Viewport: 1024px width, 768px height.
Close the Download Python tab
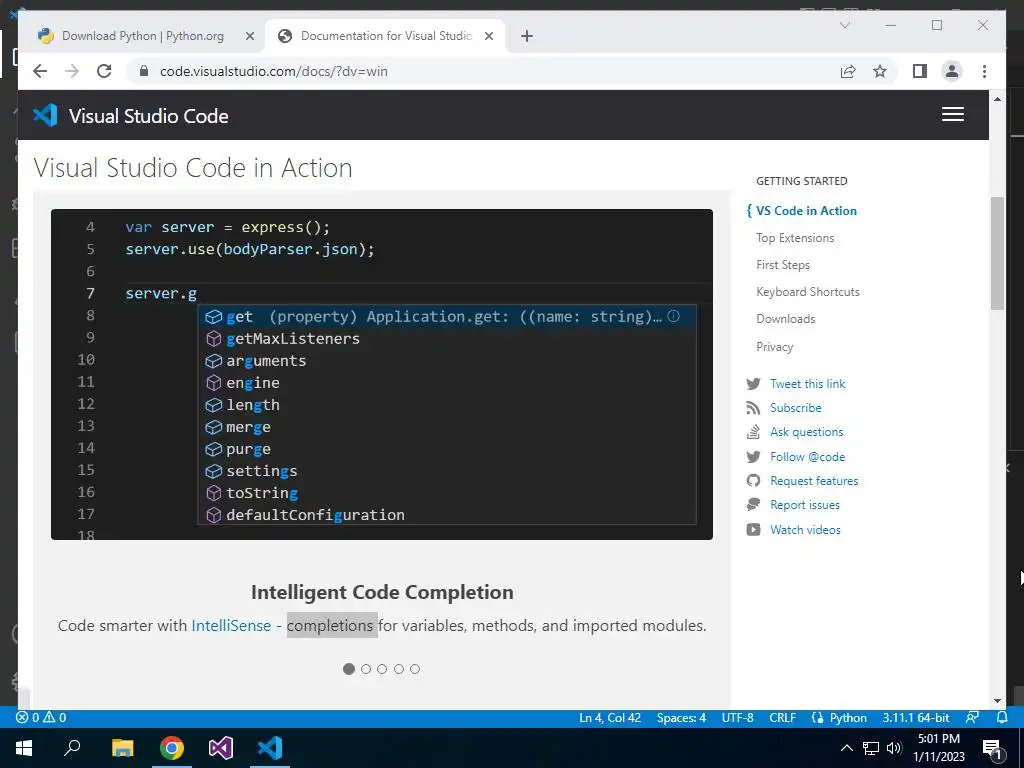tap(249, 36)
